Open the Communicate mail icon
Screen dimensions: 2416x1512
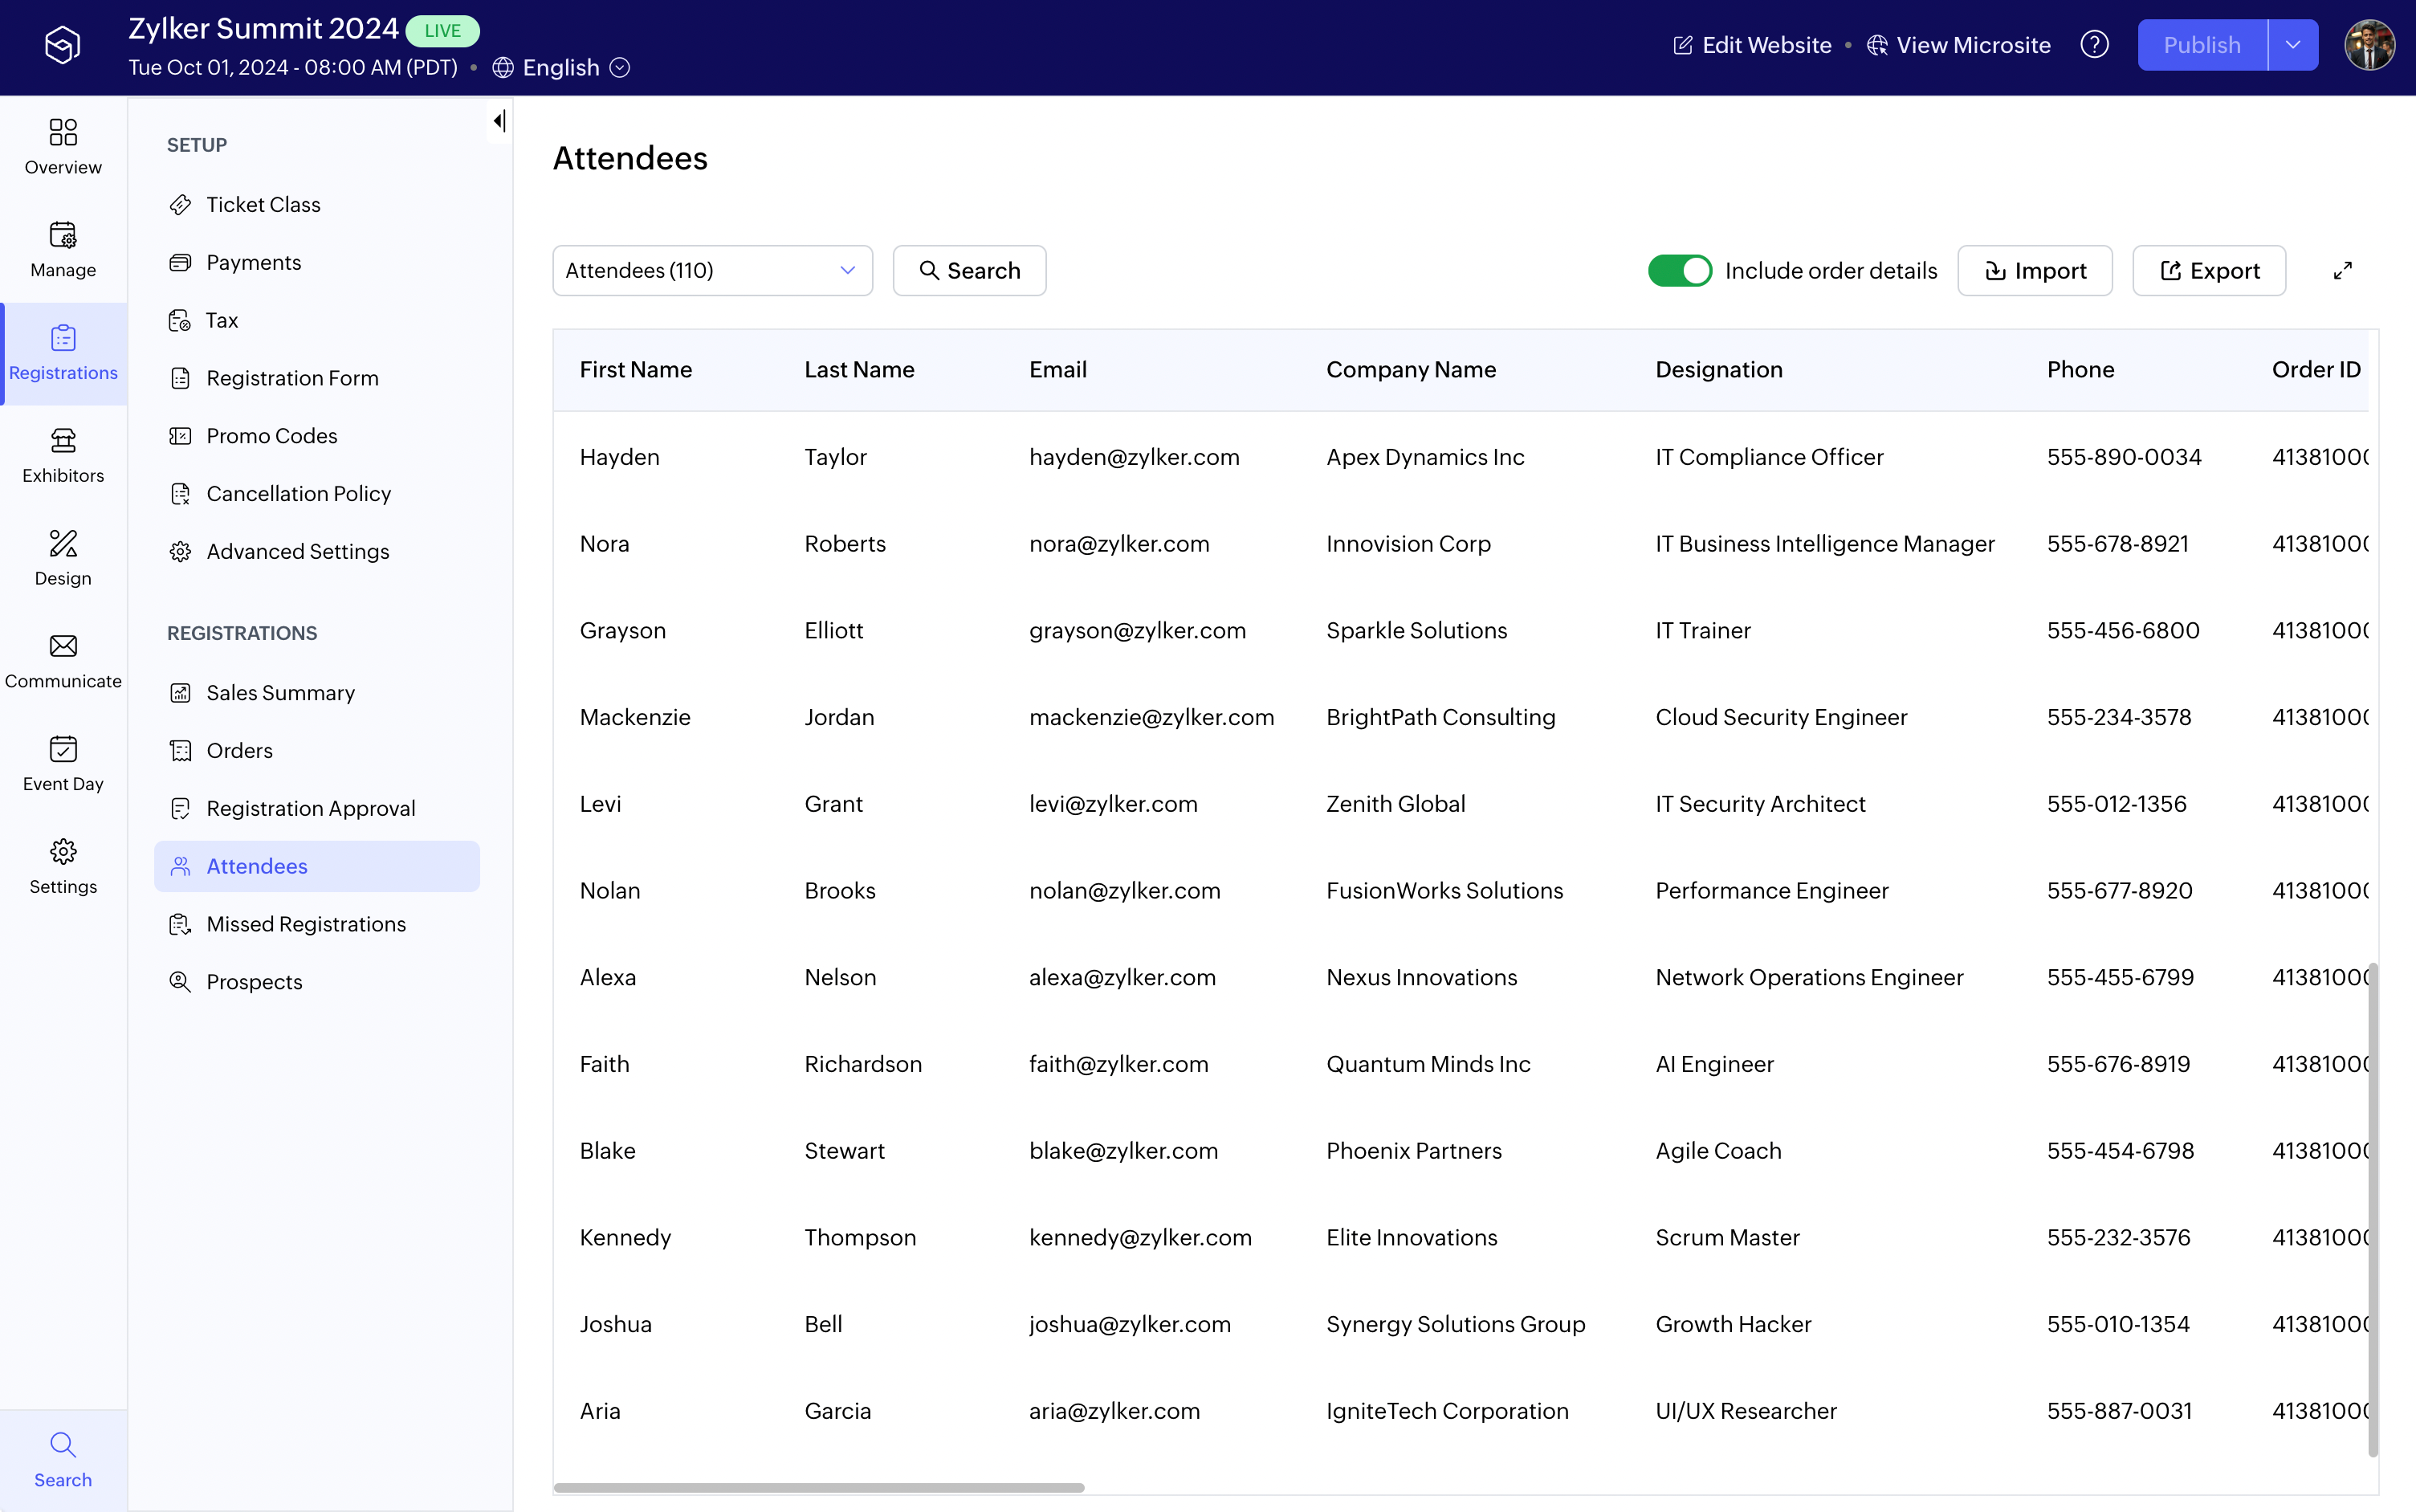pos(63,647)
